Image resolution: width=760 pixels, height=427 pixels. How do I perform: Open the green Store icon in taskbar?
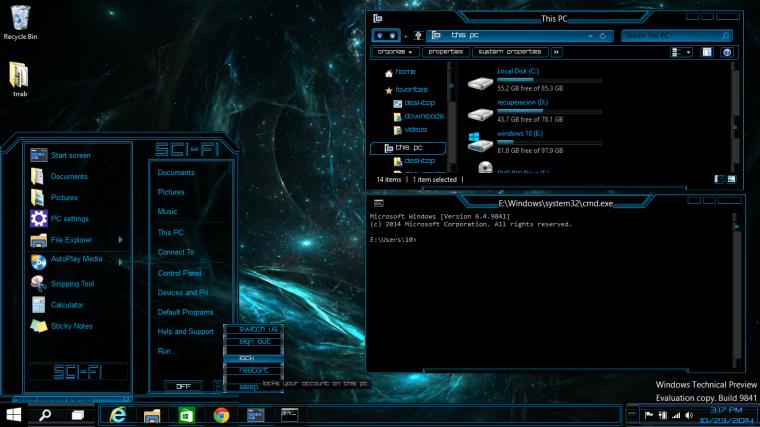(x=186, y=414)
